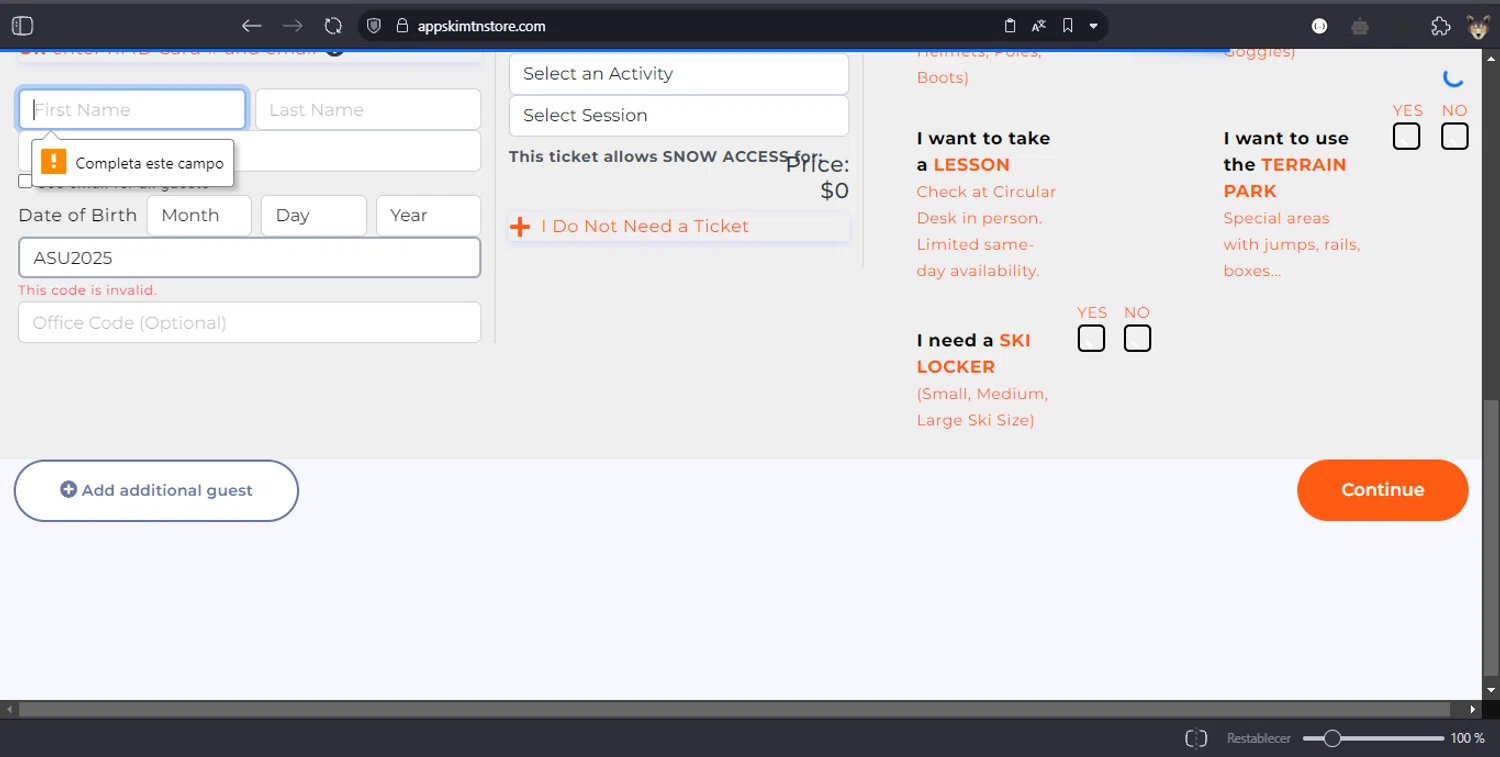
Task: Expand the Select an Activity dropdown
Action: 679,74
